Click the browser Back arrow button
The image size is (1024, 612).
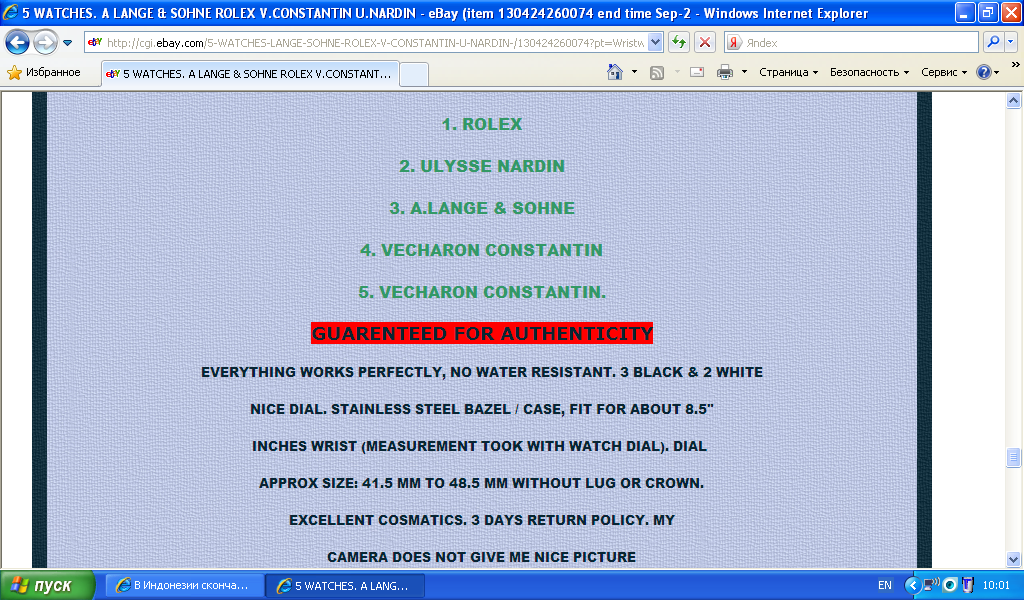(x=17, y=43)
